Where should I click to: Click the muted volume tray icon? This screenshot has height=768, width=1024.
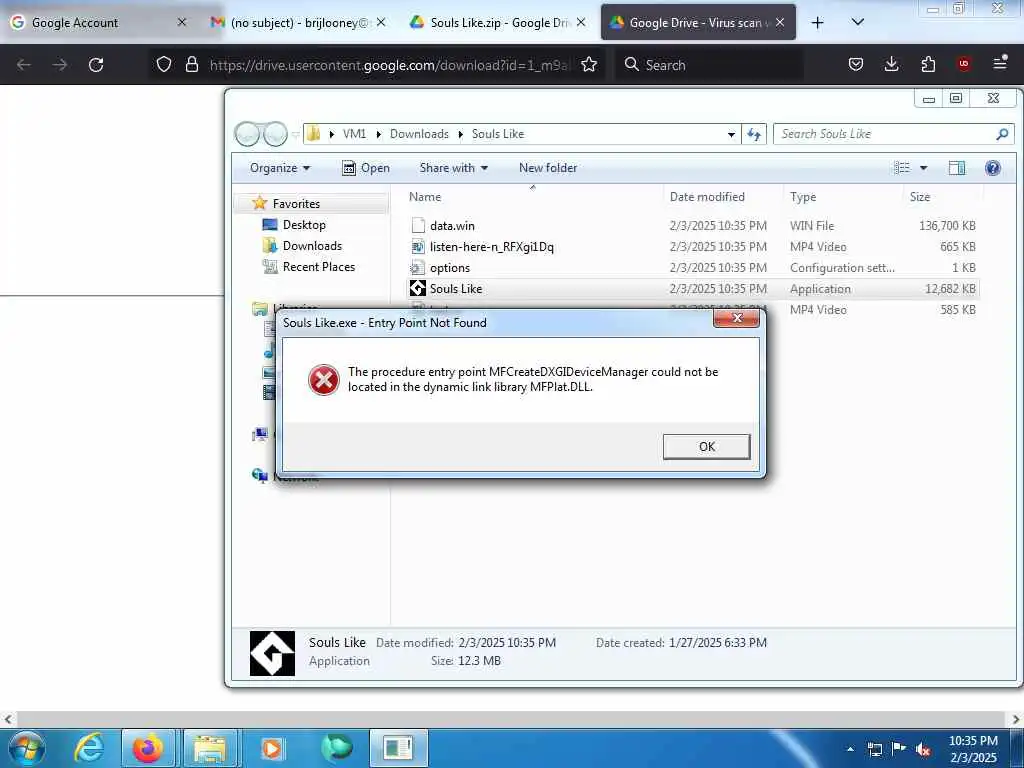point(923,749)
